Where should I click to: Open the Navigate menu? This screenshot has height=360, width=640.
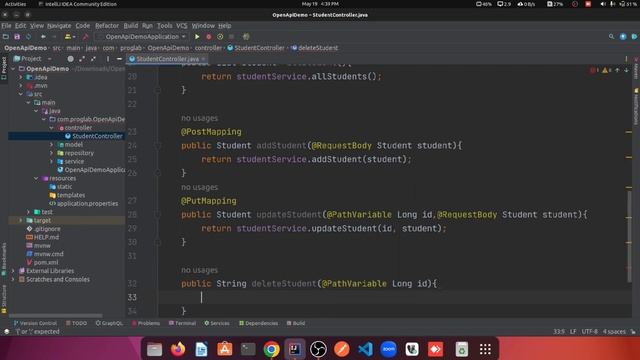pyautogui.click(x=59, y=26)
